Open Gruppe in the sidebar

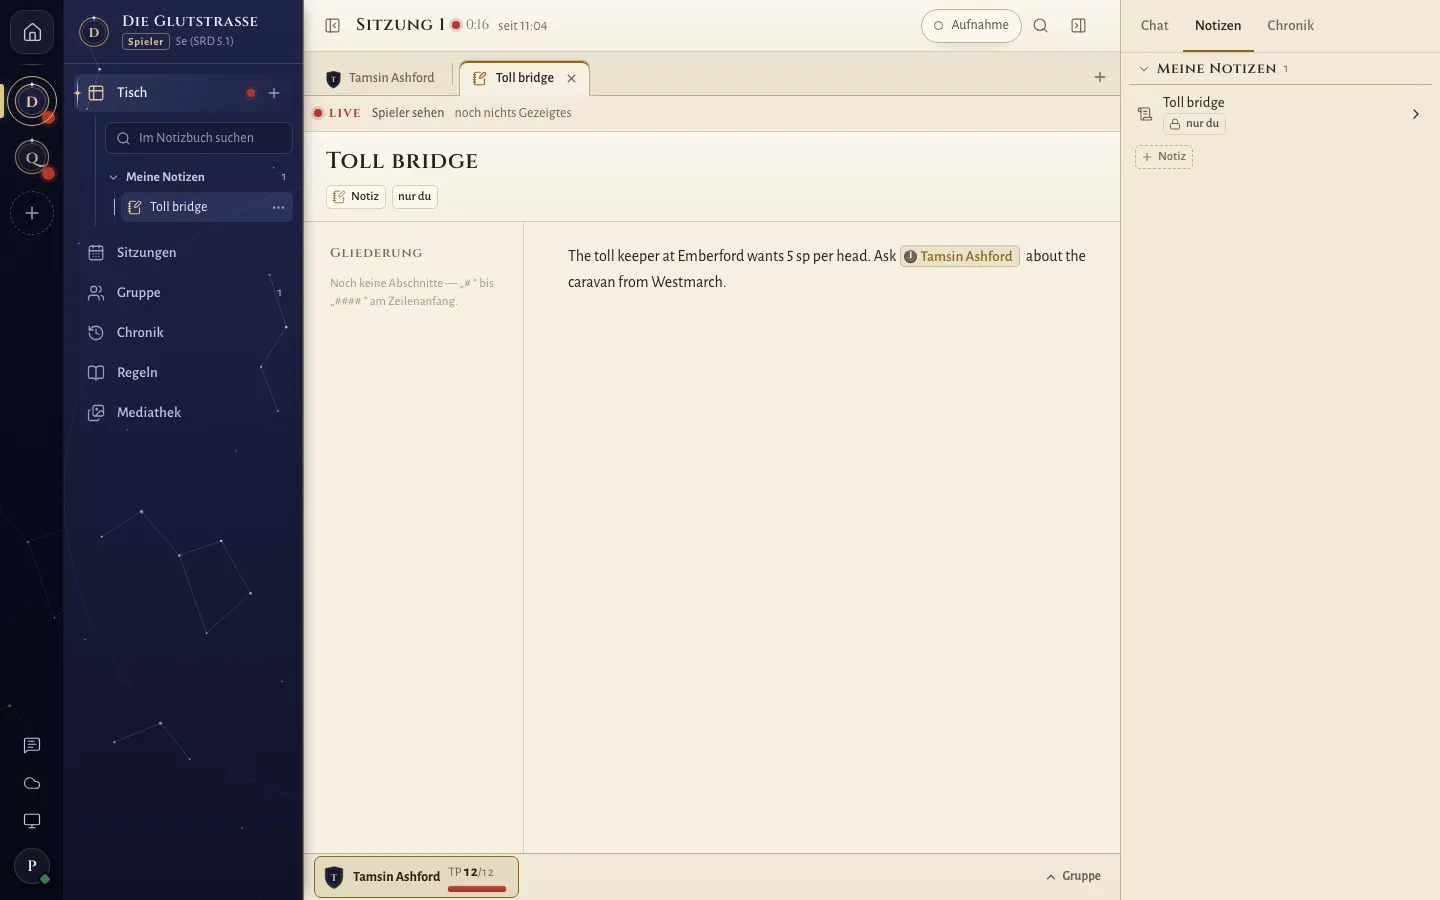184,293
